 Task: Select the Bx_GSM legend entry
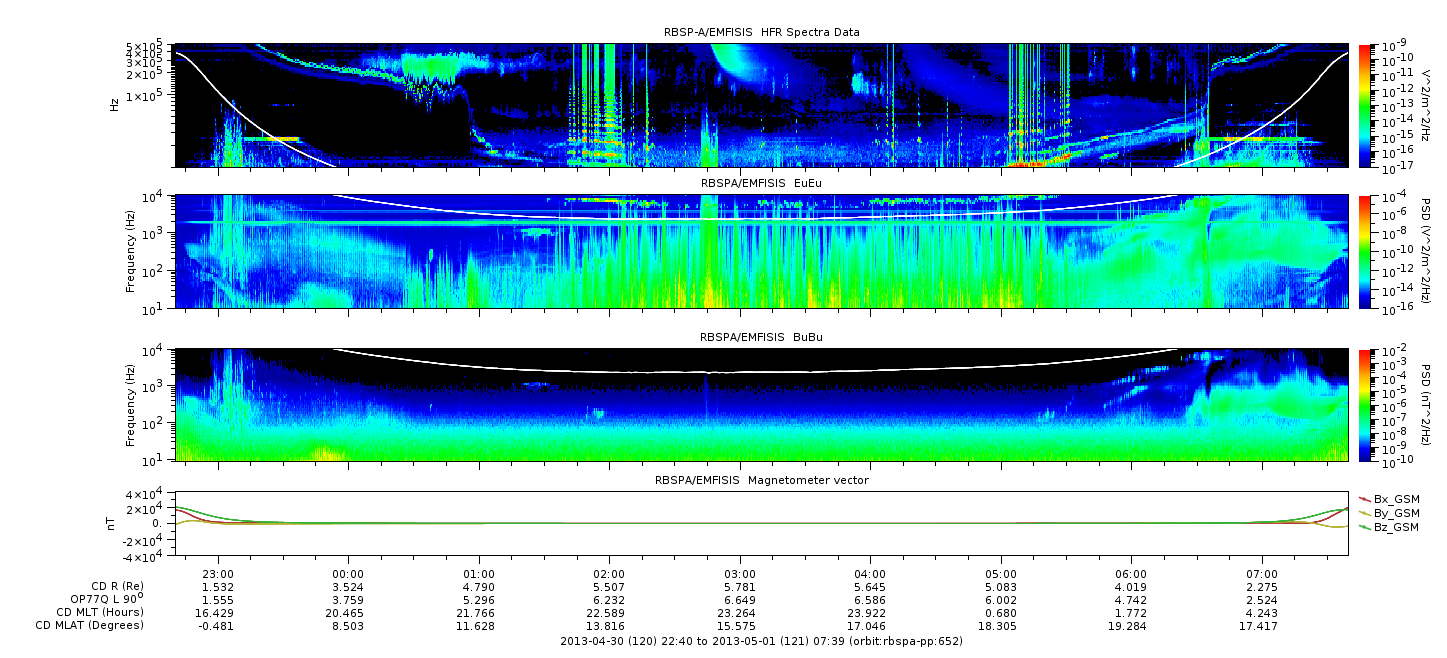tap(1396, 498)
